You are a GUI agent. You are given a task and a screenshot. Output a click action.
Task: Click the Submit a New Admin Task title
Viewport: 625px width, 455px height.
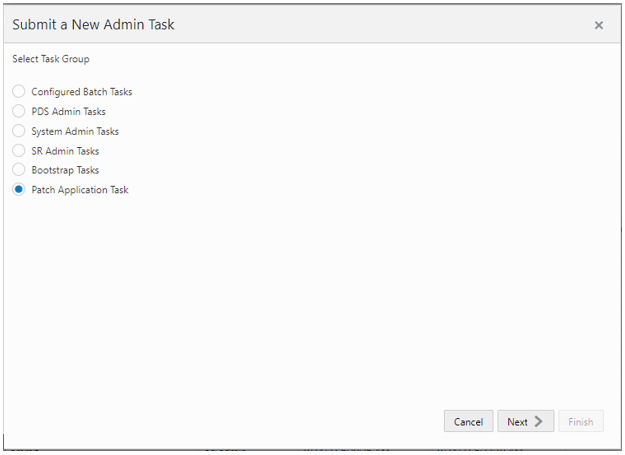pos(93,24)
